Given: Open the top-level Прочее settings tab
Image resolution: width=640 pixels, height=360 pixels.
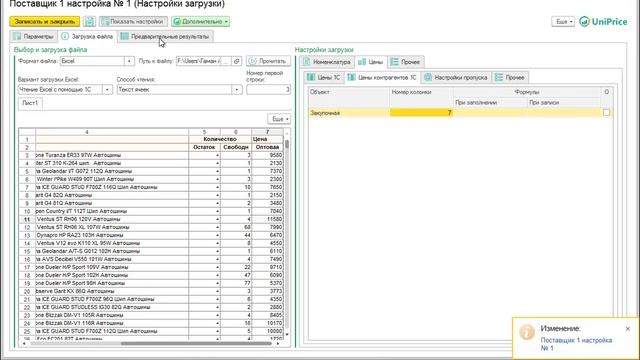Looking at the screenshot, I should pos(406,62).
